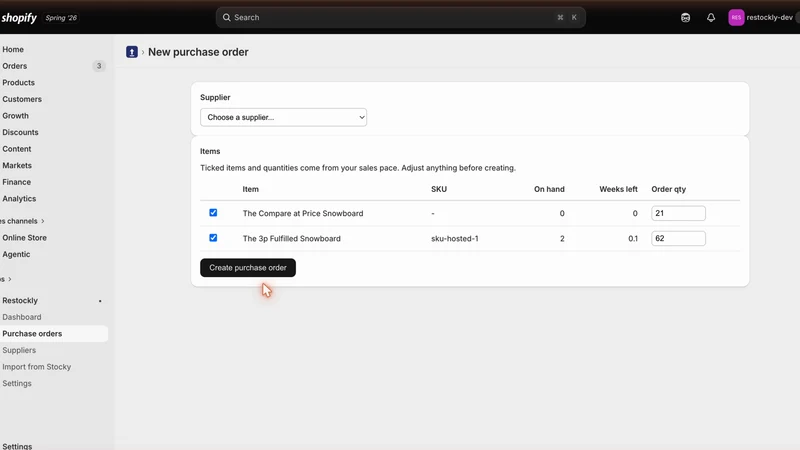Click the Restockly app icon in breadcrumb

(132, 52)
